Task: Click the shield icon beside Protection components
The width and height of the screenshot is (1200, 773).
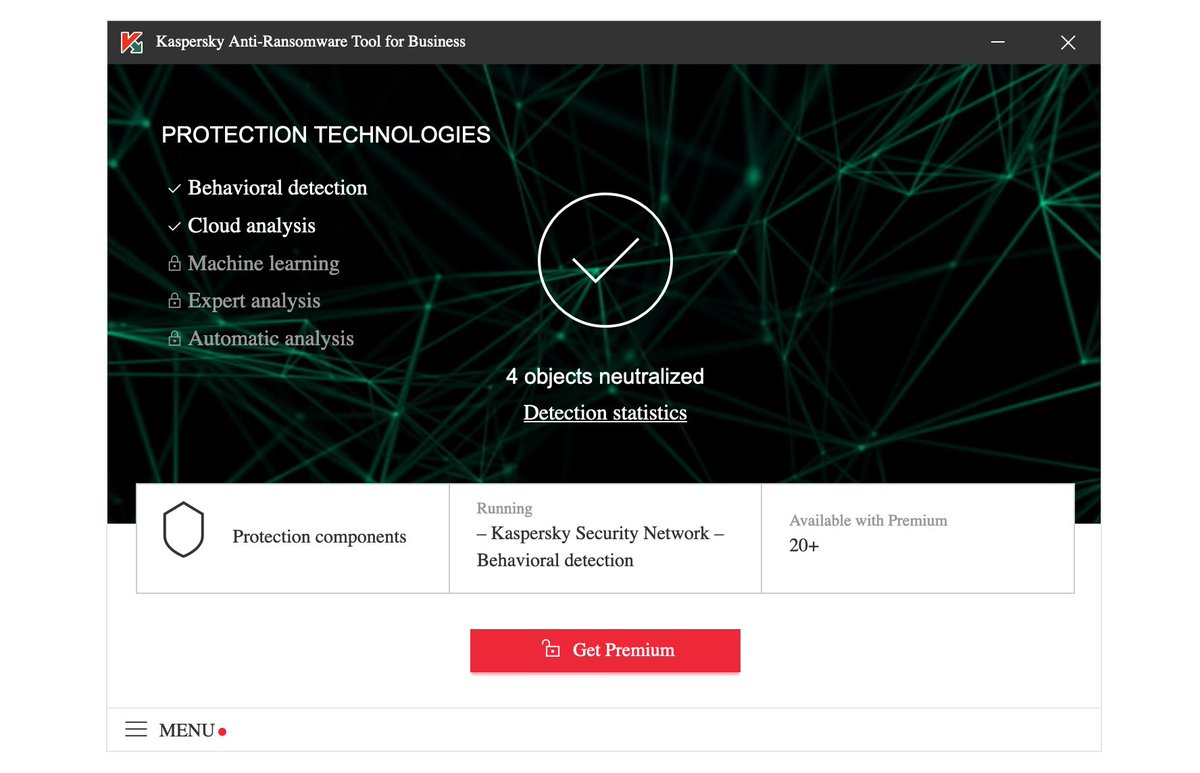Action: click(183, 530)
